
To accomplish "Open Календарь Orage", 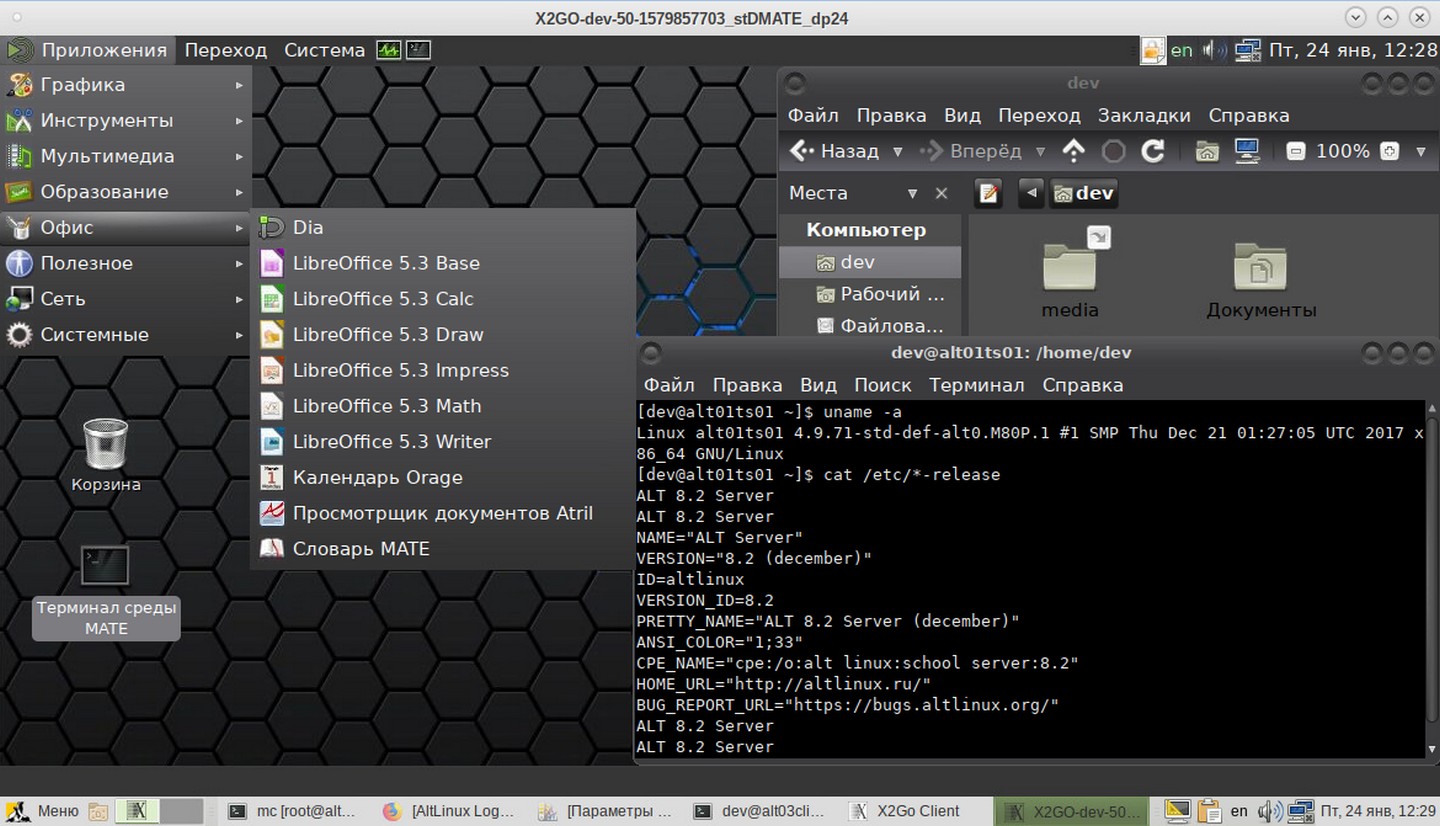I will 443,477.
